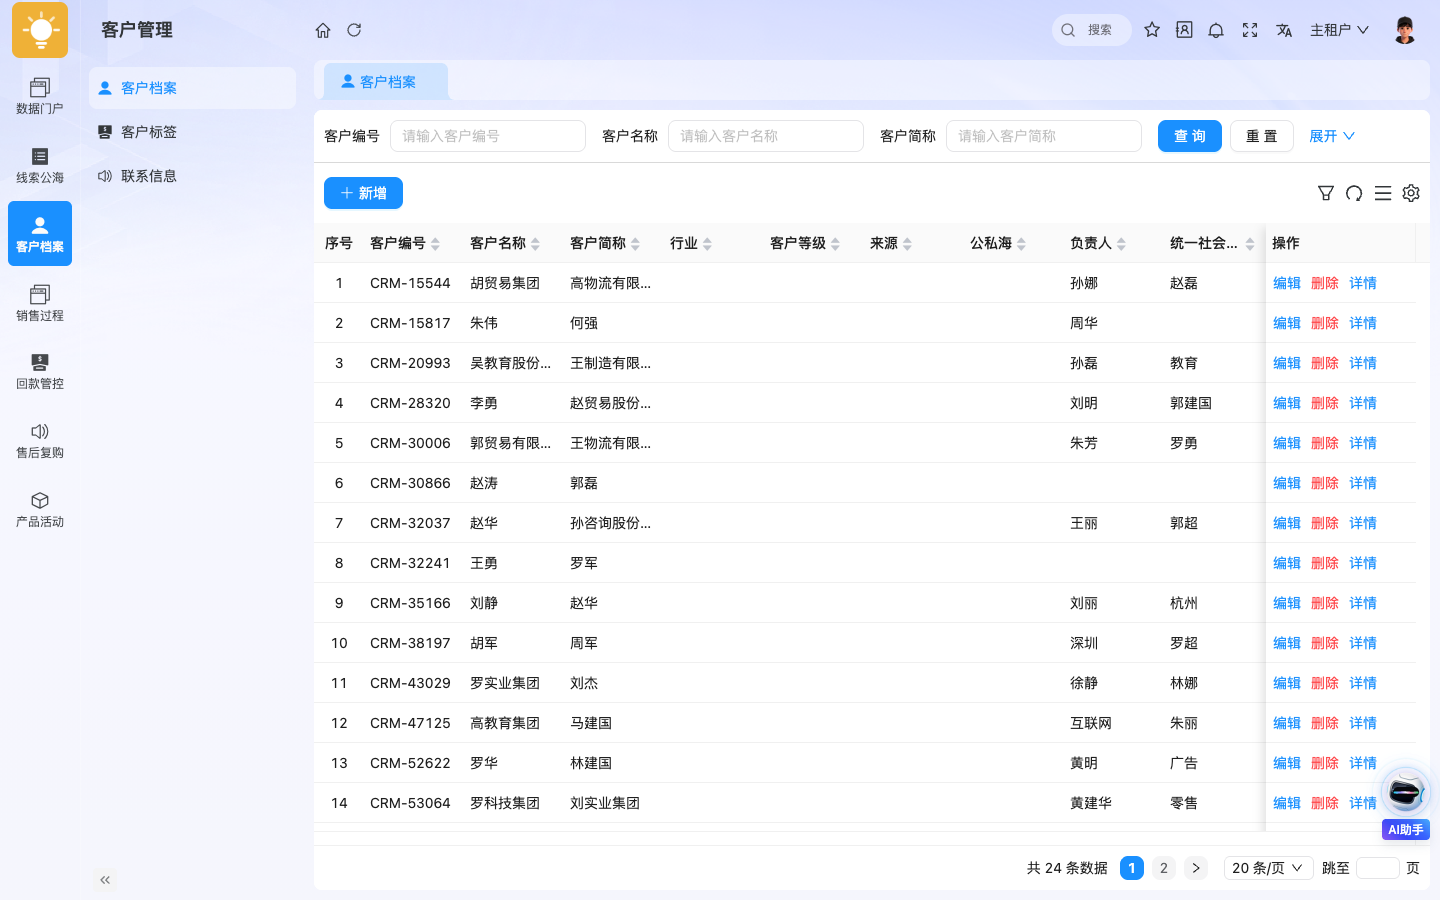1440x900 pixels.
Task: Go to next page arrow
Action: (1196, 868)
